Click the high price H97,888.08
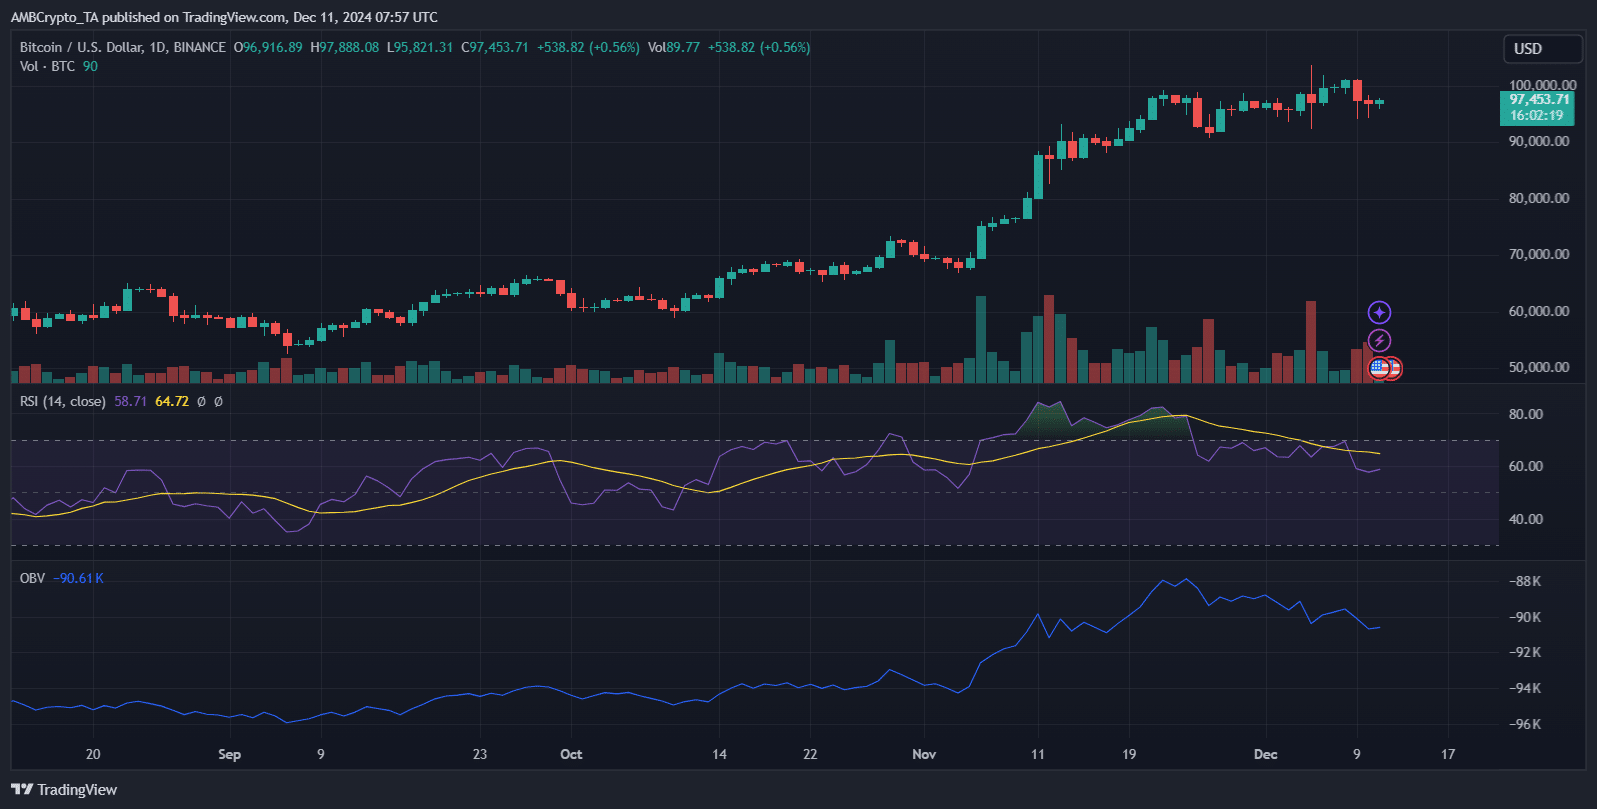Screen dimensions: 1597x809 (345, 47)
